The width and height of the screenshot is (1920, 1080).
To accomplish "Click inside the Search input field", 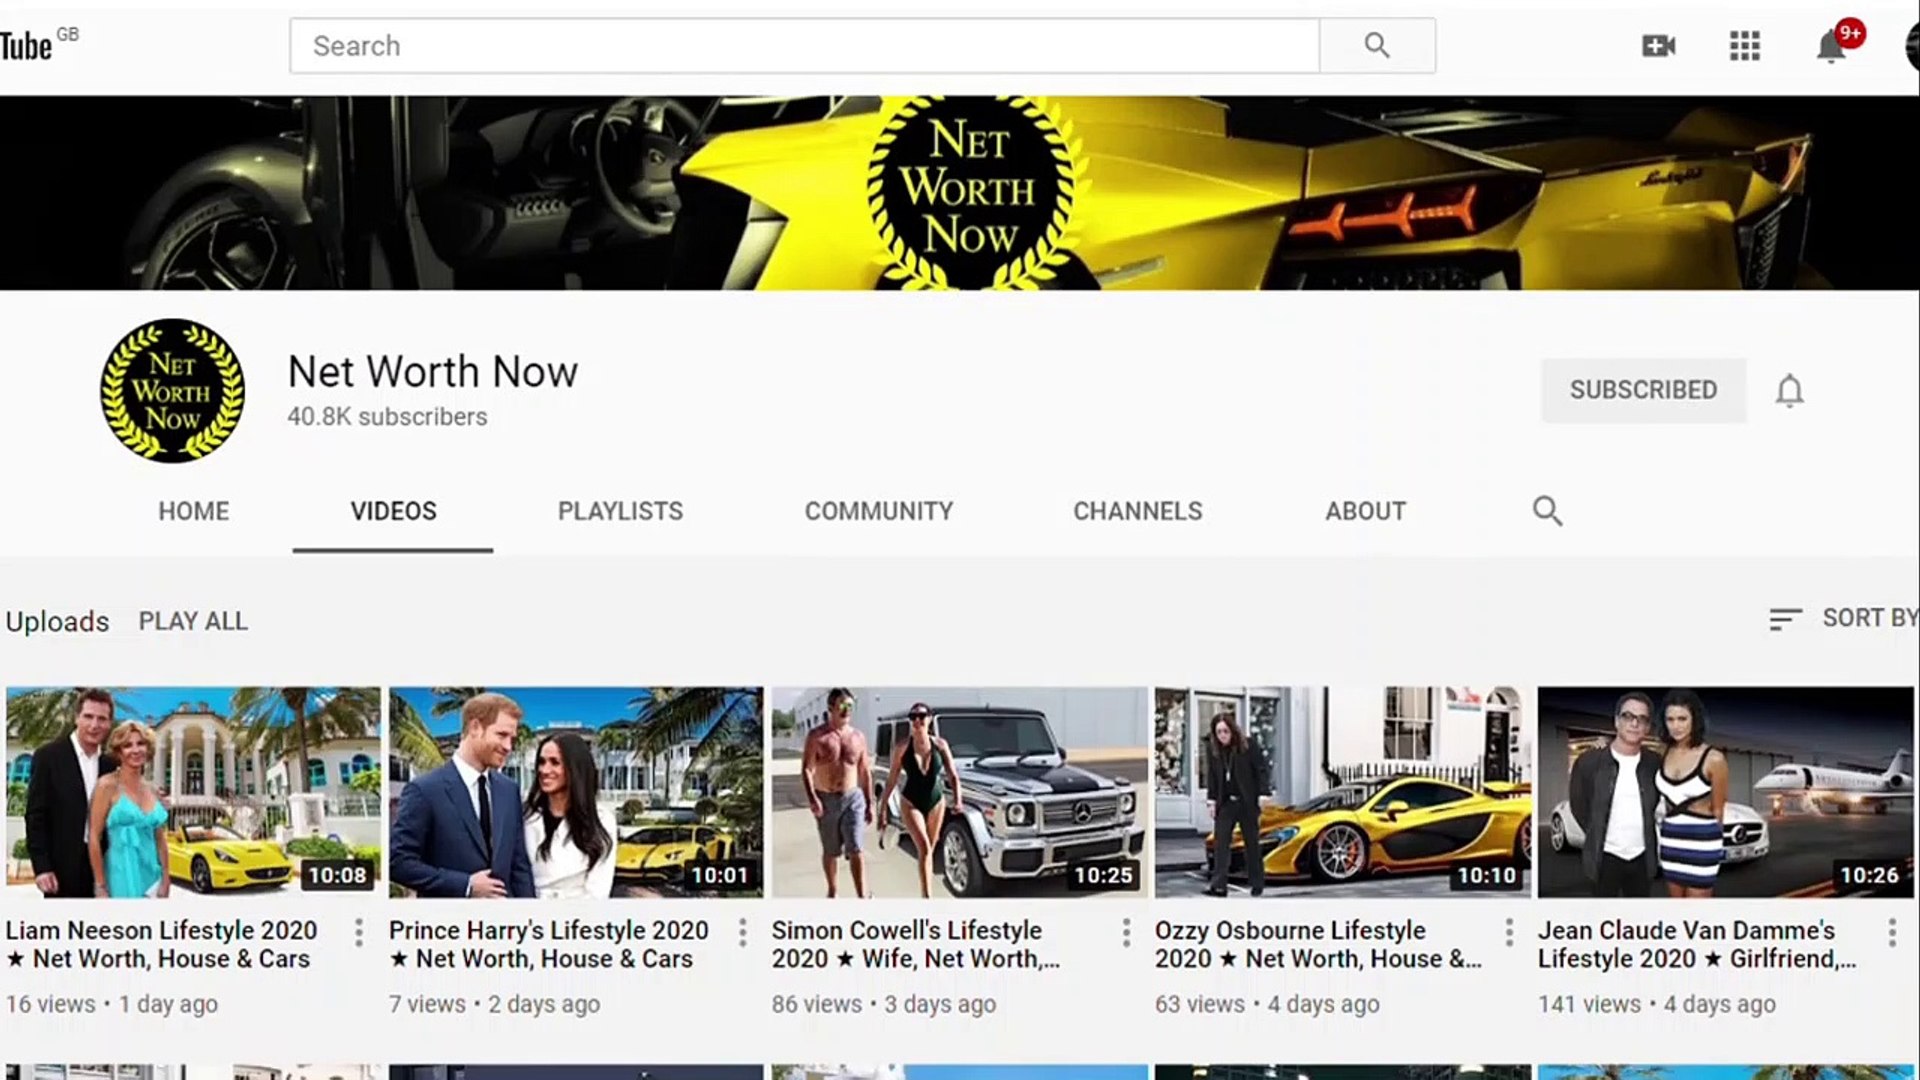I will tap(800, 45).
